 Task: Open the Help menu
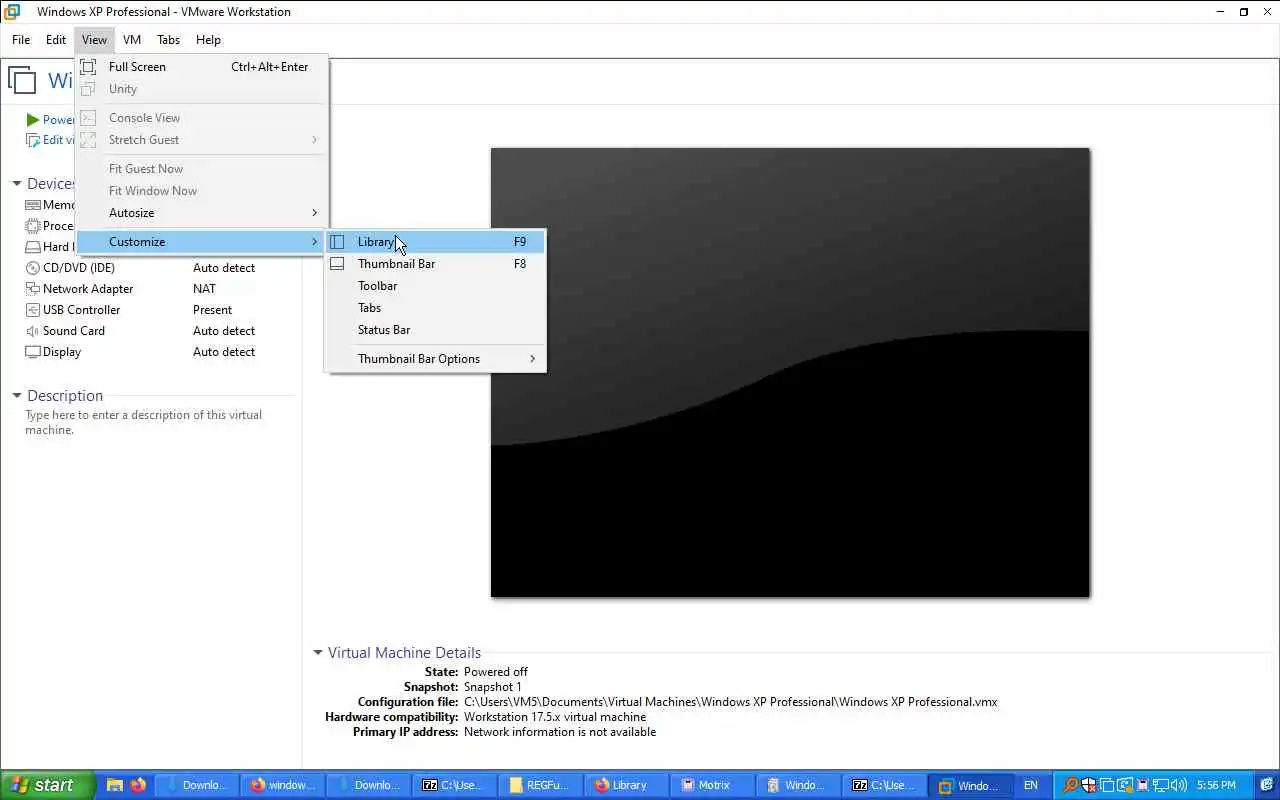pyautogui.click(x=208, y=40)
